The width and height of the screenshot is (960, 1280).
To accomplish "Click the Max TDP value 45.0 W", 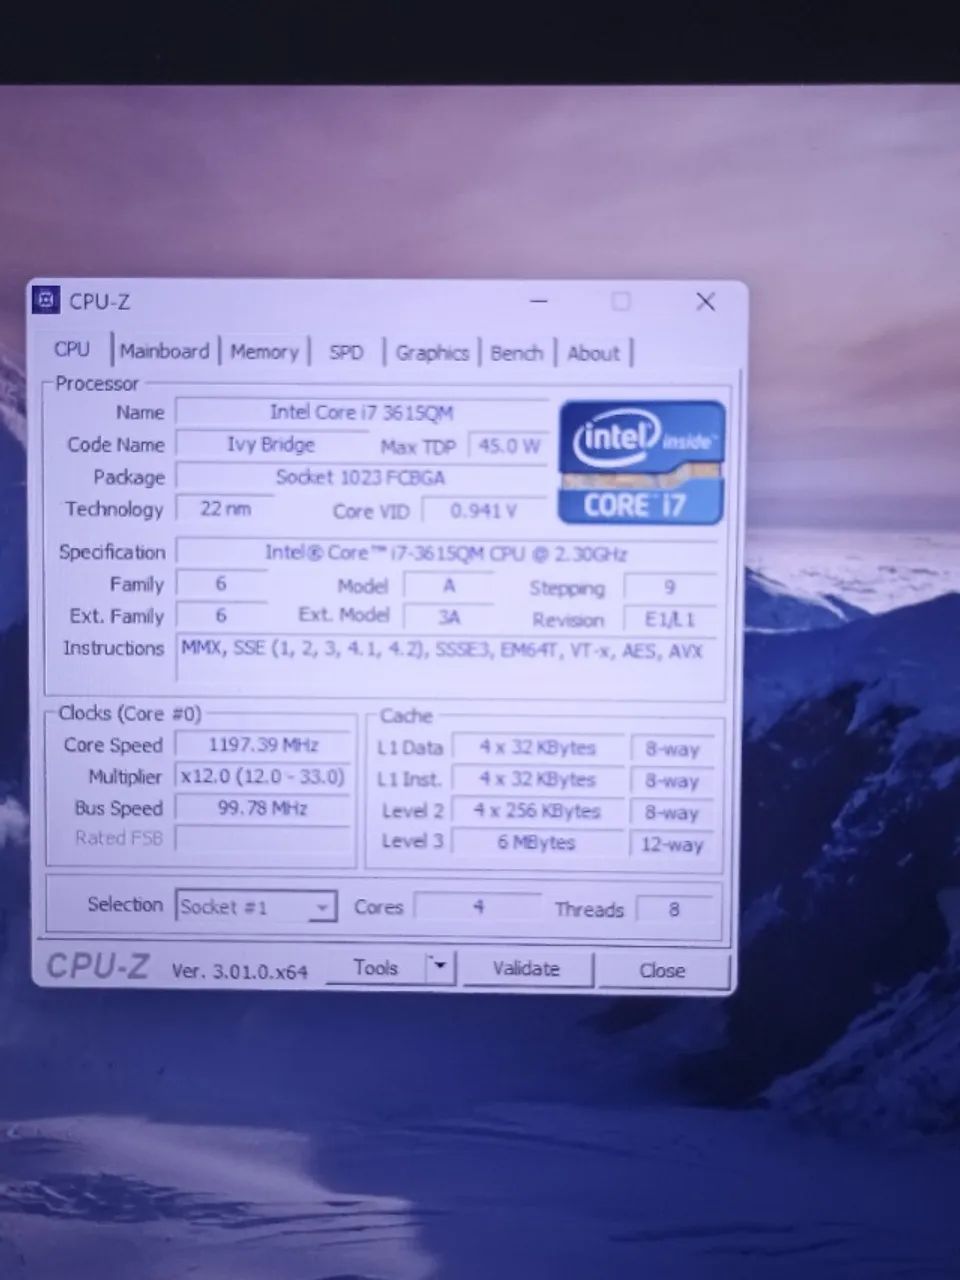I will [508, 446].
